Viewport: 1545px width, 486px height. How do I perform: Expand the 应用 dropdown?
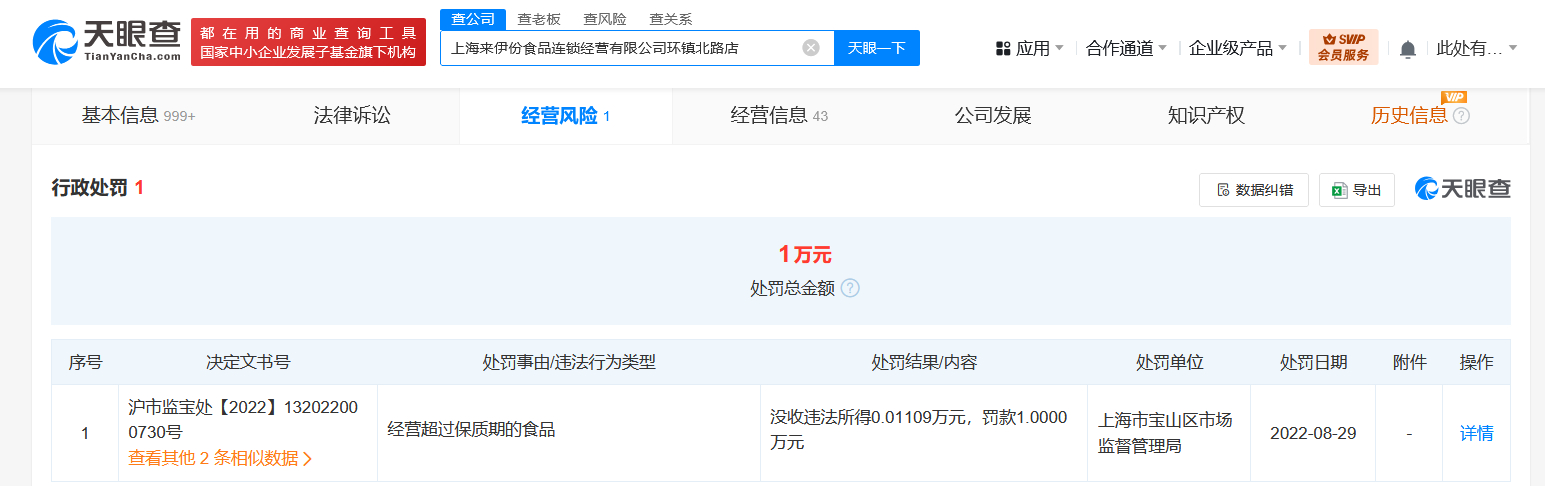1030,48
